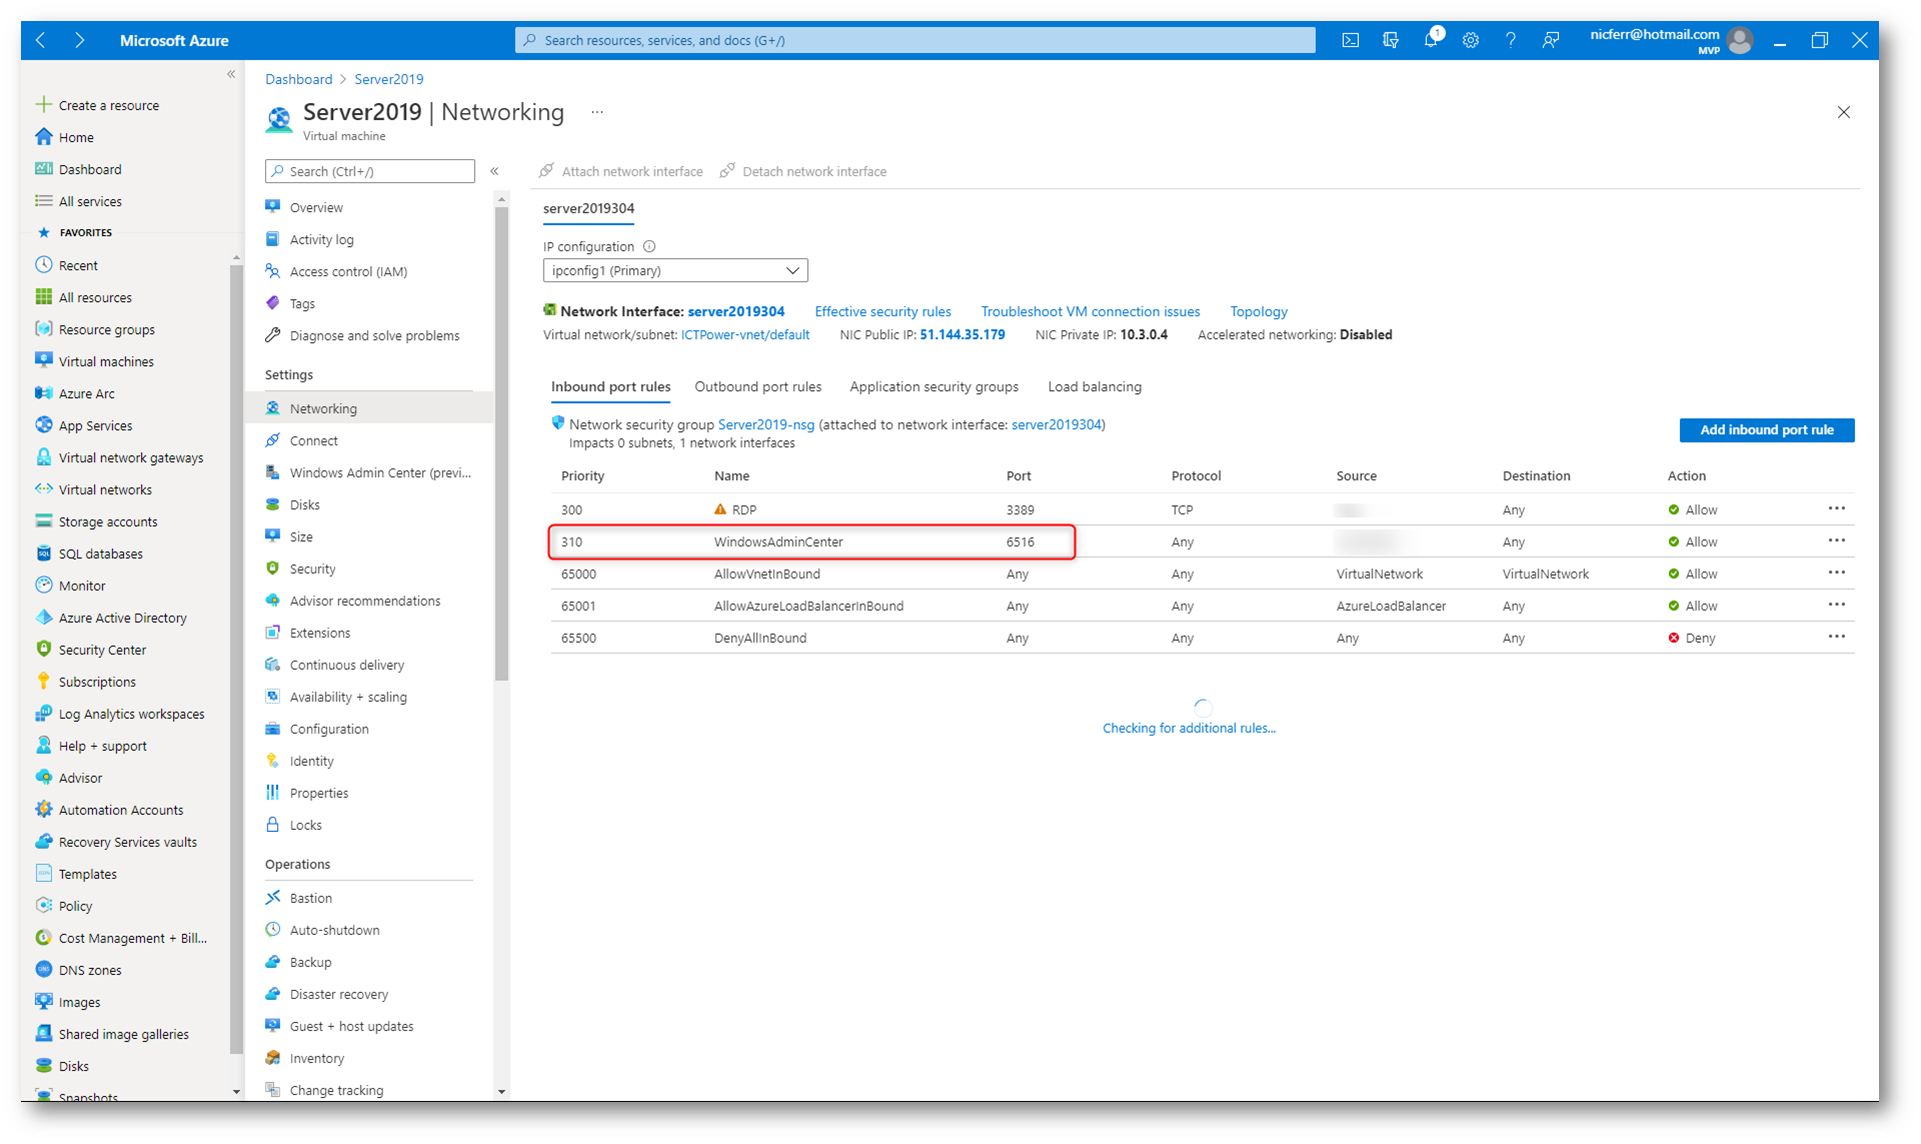The height and width of the screenshot is (1144, 1921).
Task: Open Application security groups tab
Action: coord(934,387)
